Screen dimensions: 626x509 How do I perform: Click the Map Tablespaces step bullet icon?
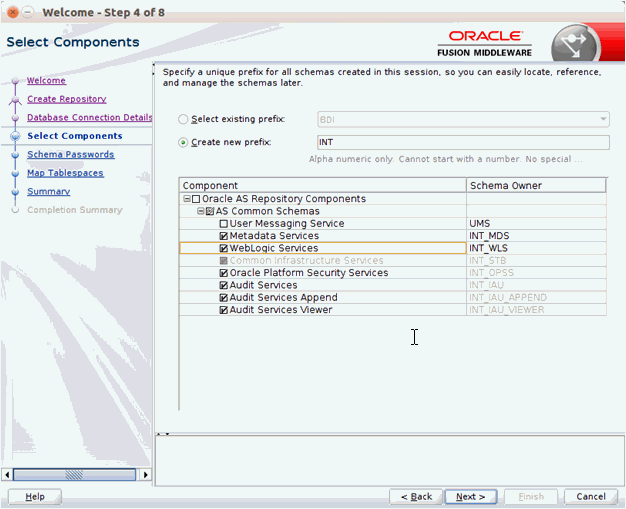tap(15, 173)
